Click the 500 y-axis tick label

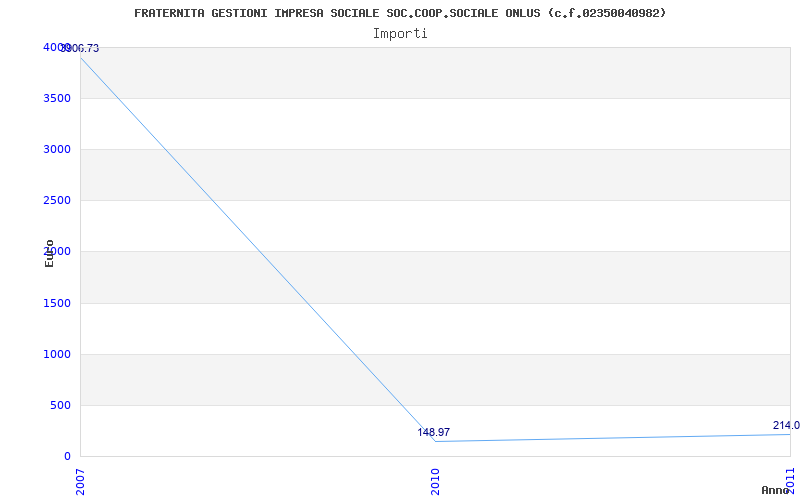[x=61, y=405]
